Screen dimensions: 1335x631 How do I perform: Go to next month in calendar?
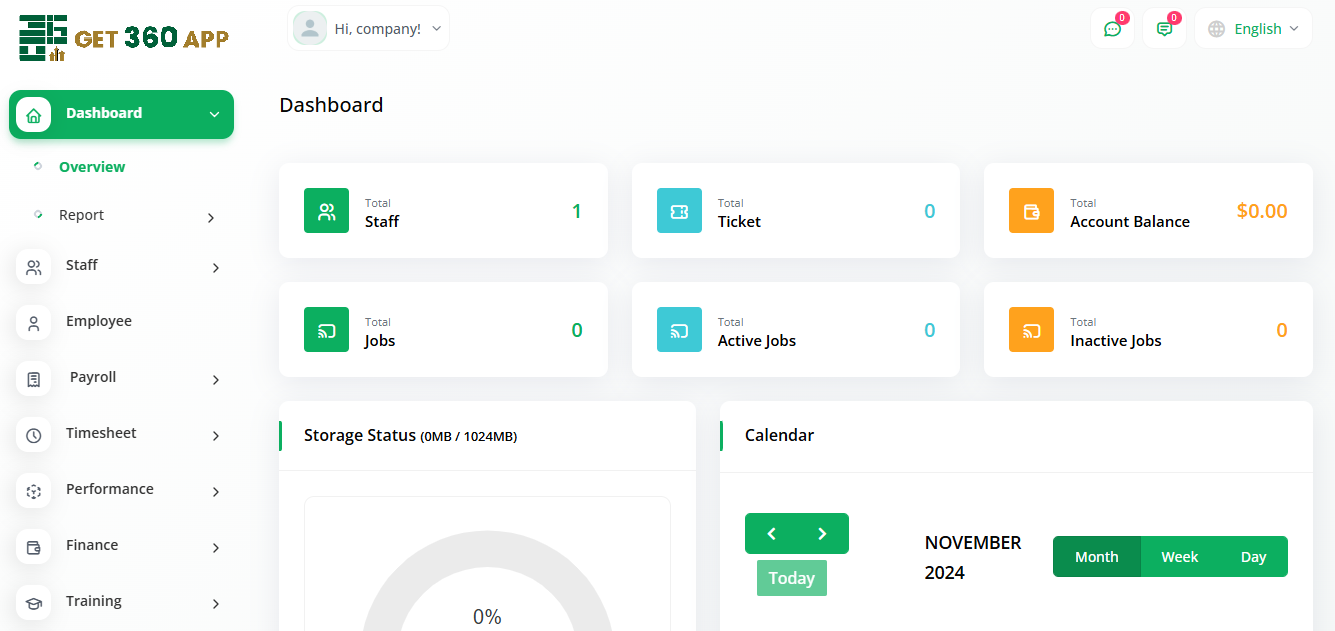822,534
